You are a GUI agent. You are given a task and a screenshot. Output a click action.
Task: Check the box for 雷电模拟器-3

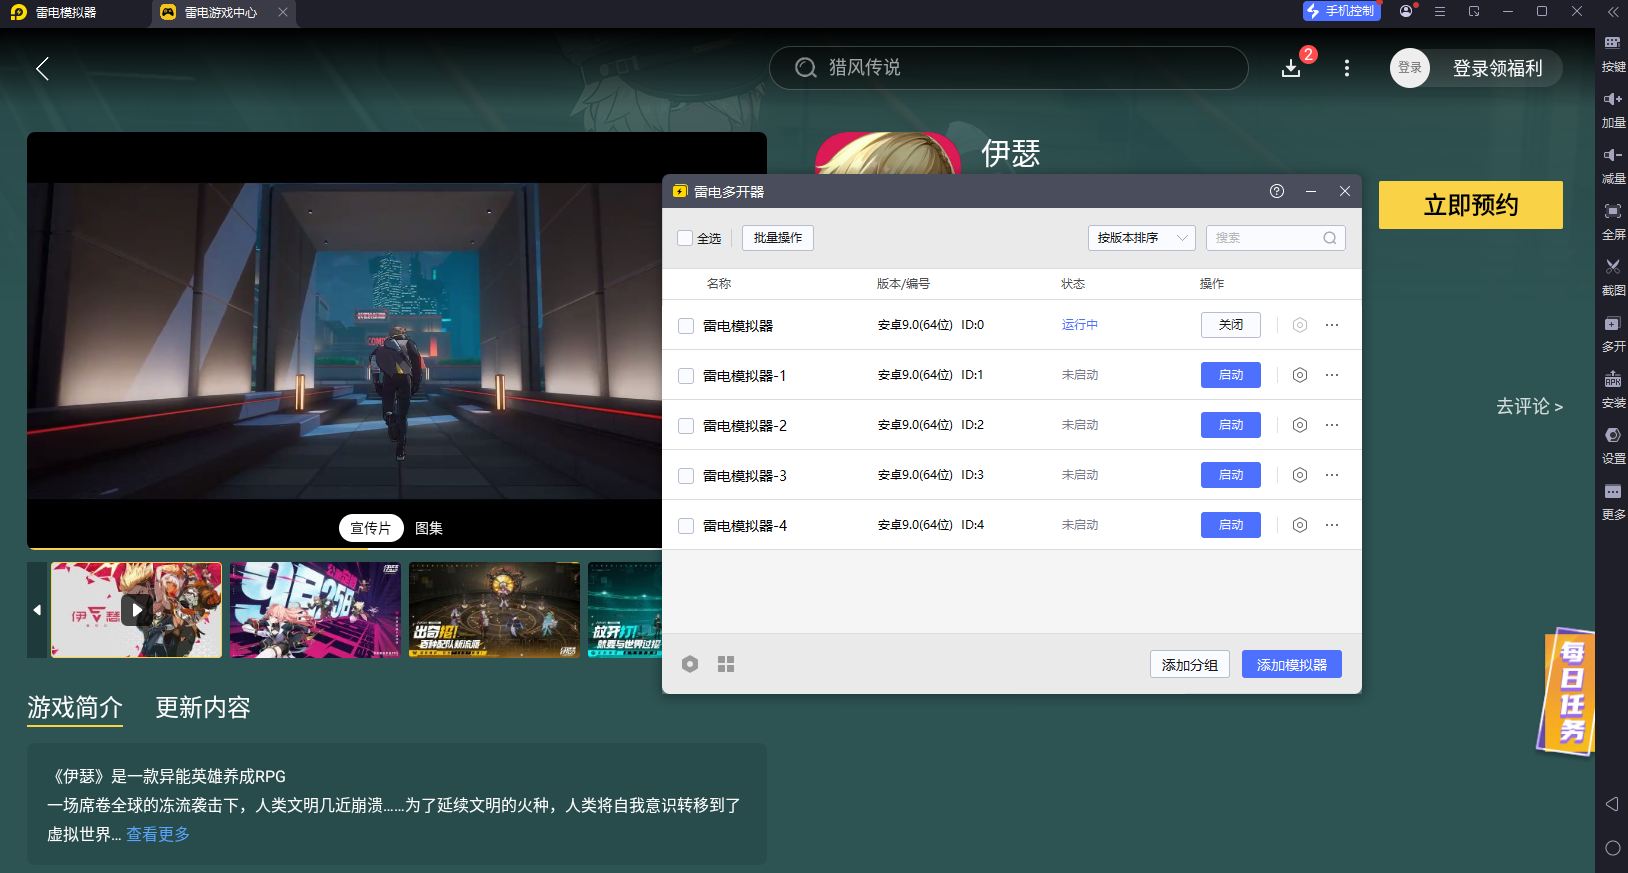pos(686,476)
